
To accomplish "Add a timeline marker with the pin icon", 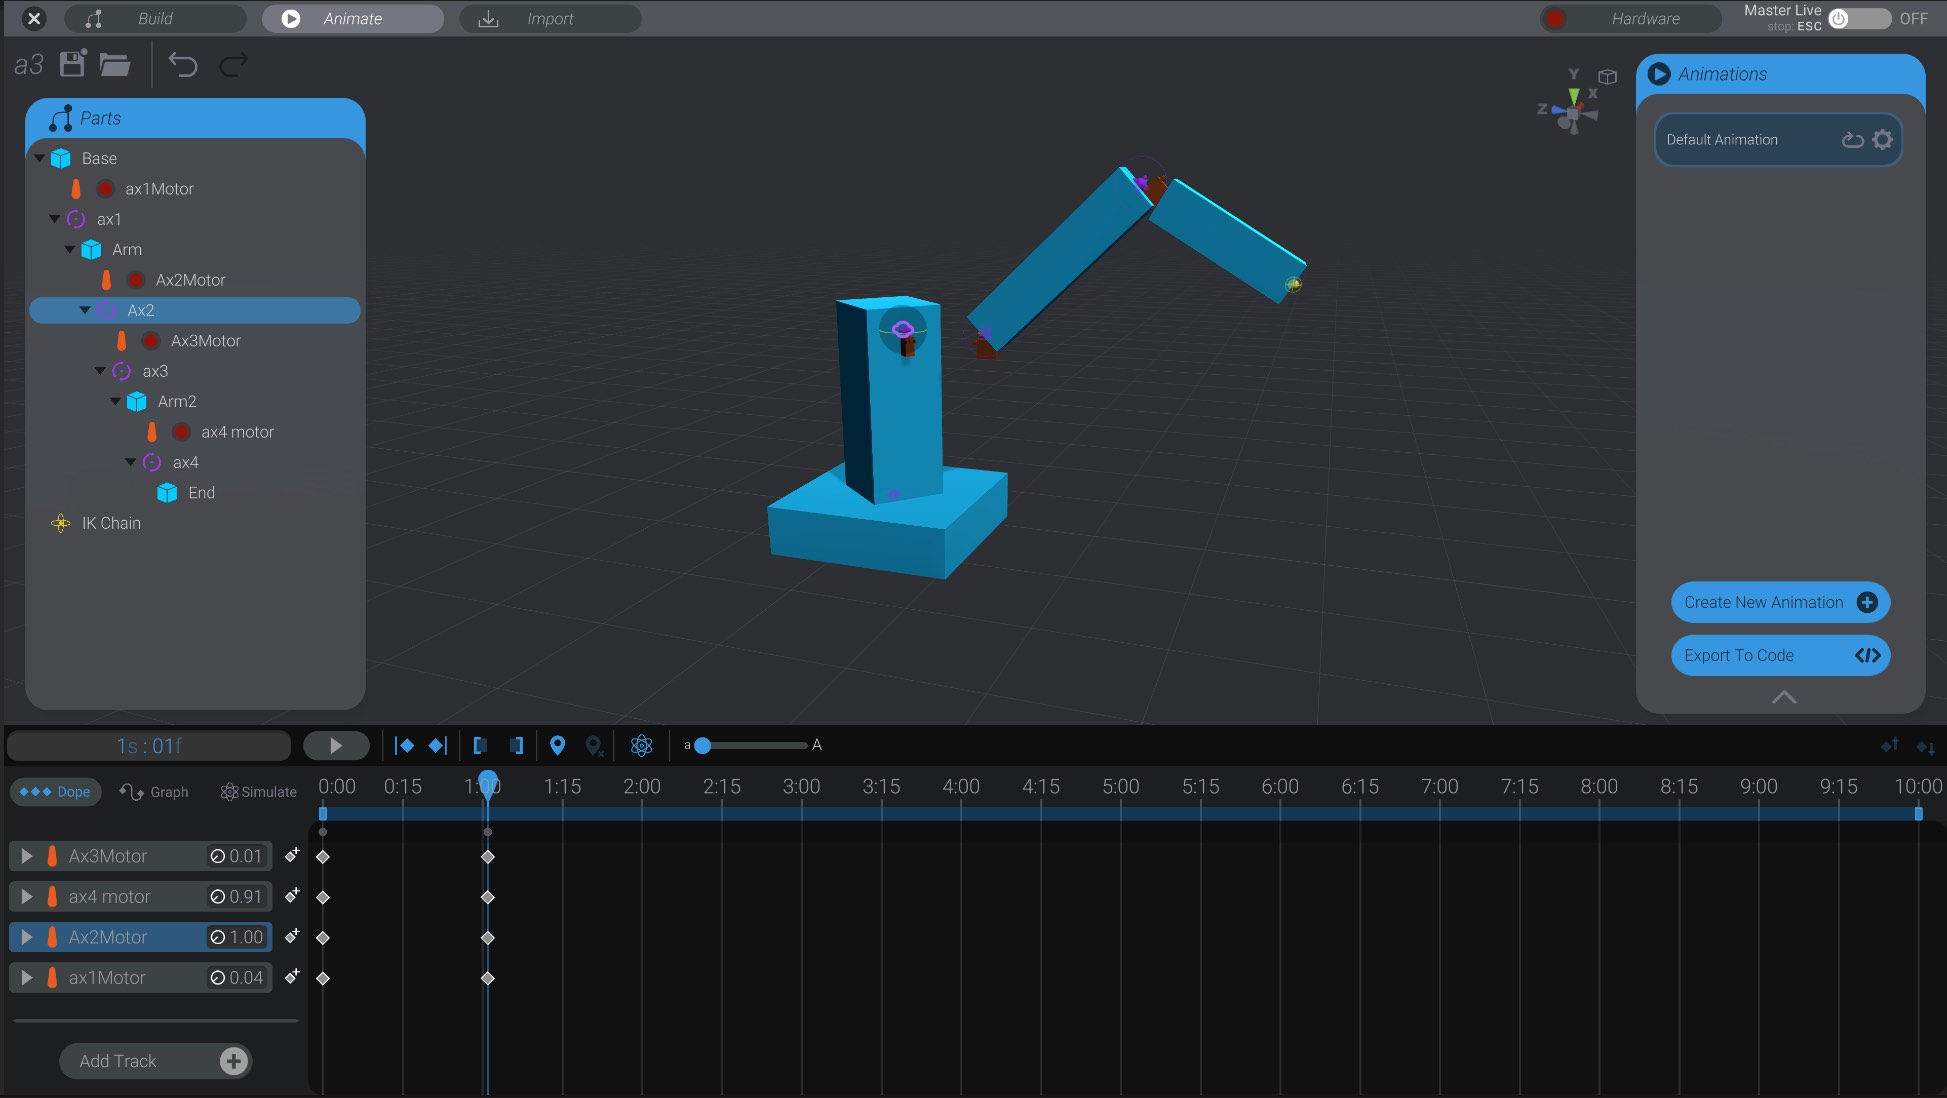I will (x=557, y=745).
